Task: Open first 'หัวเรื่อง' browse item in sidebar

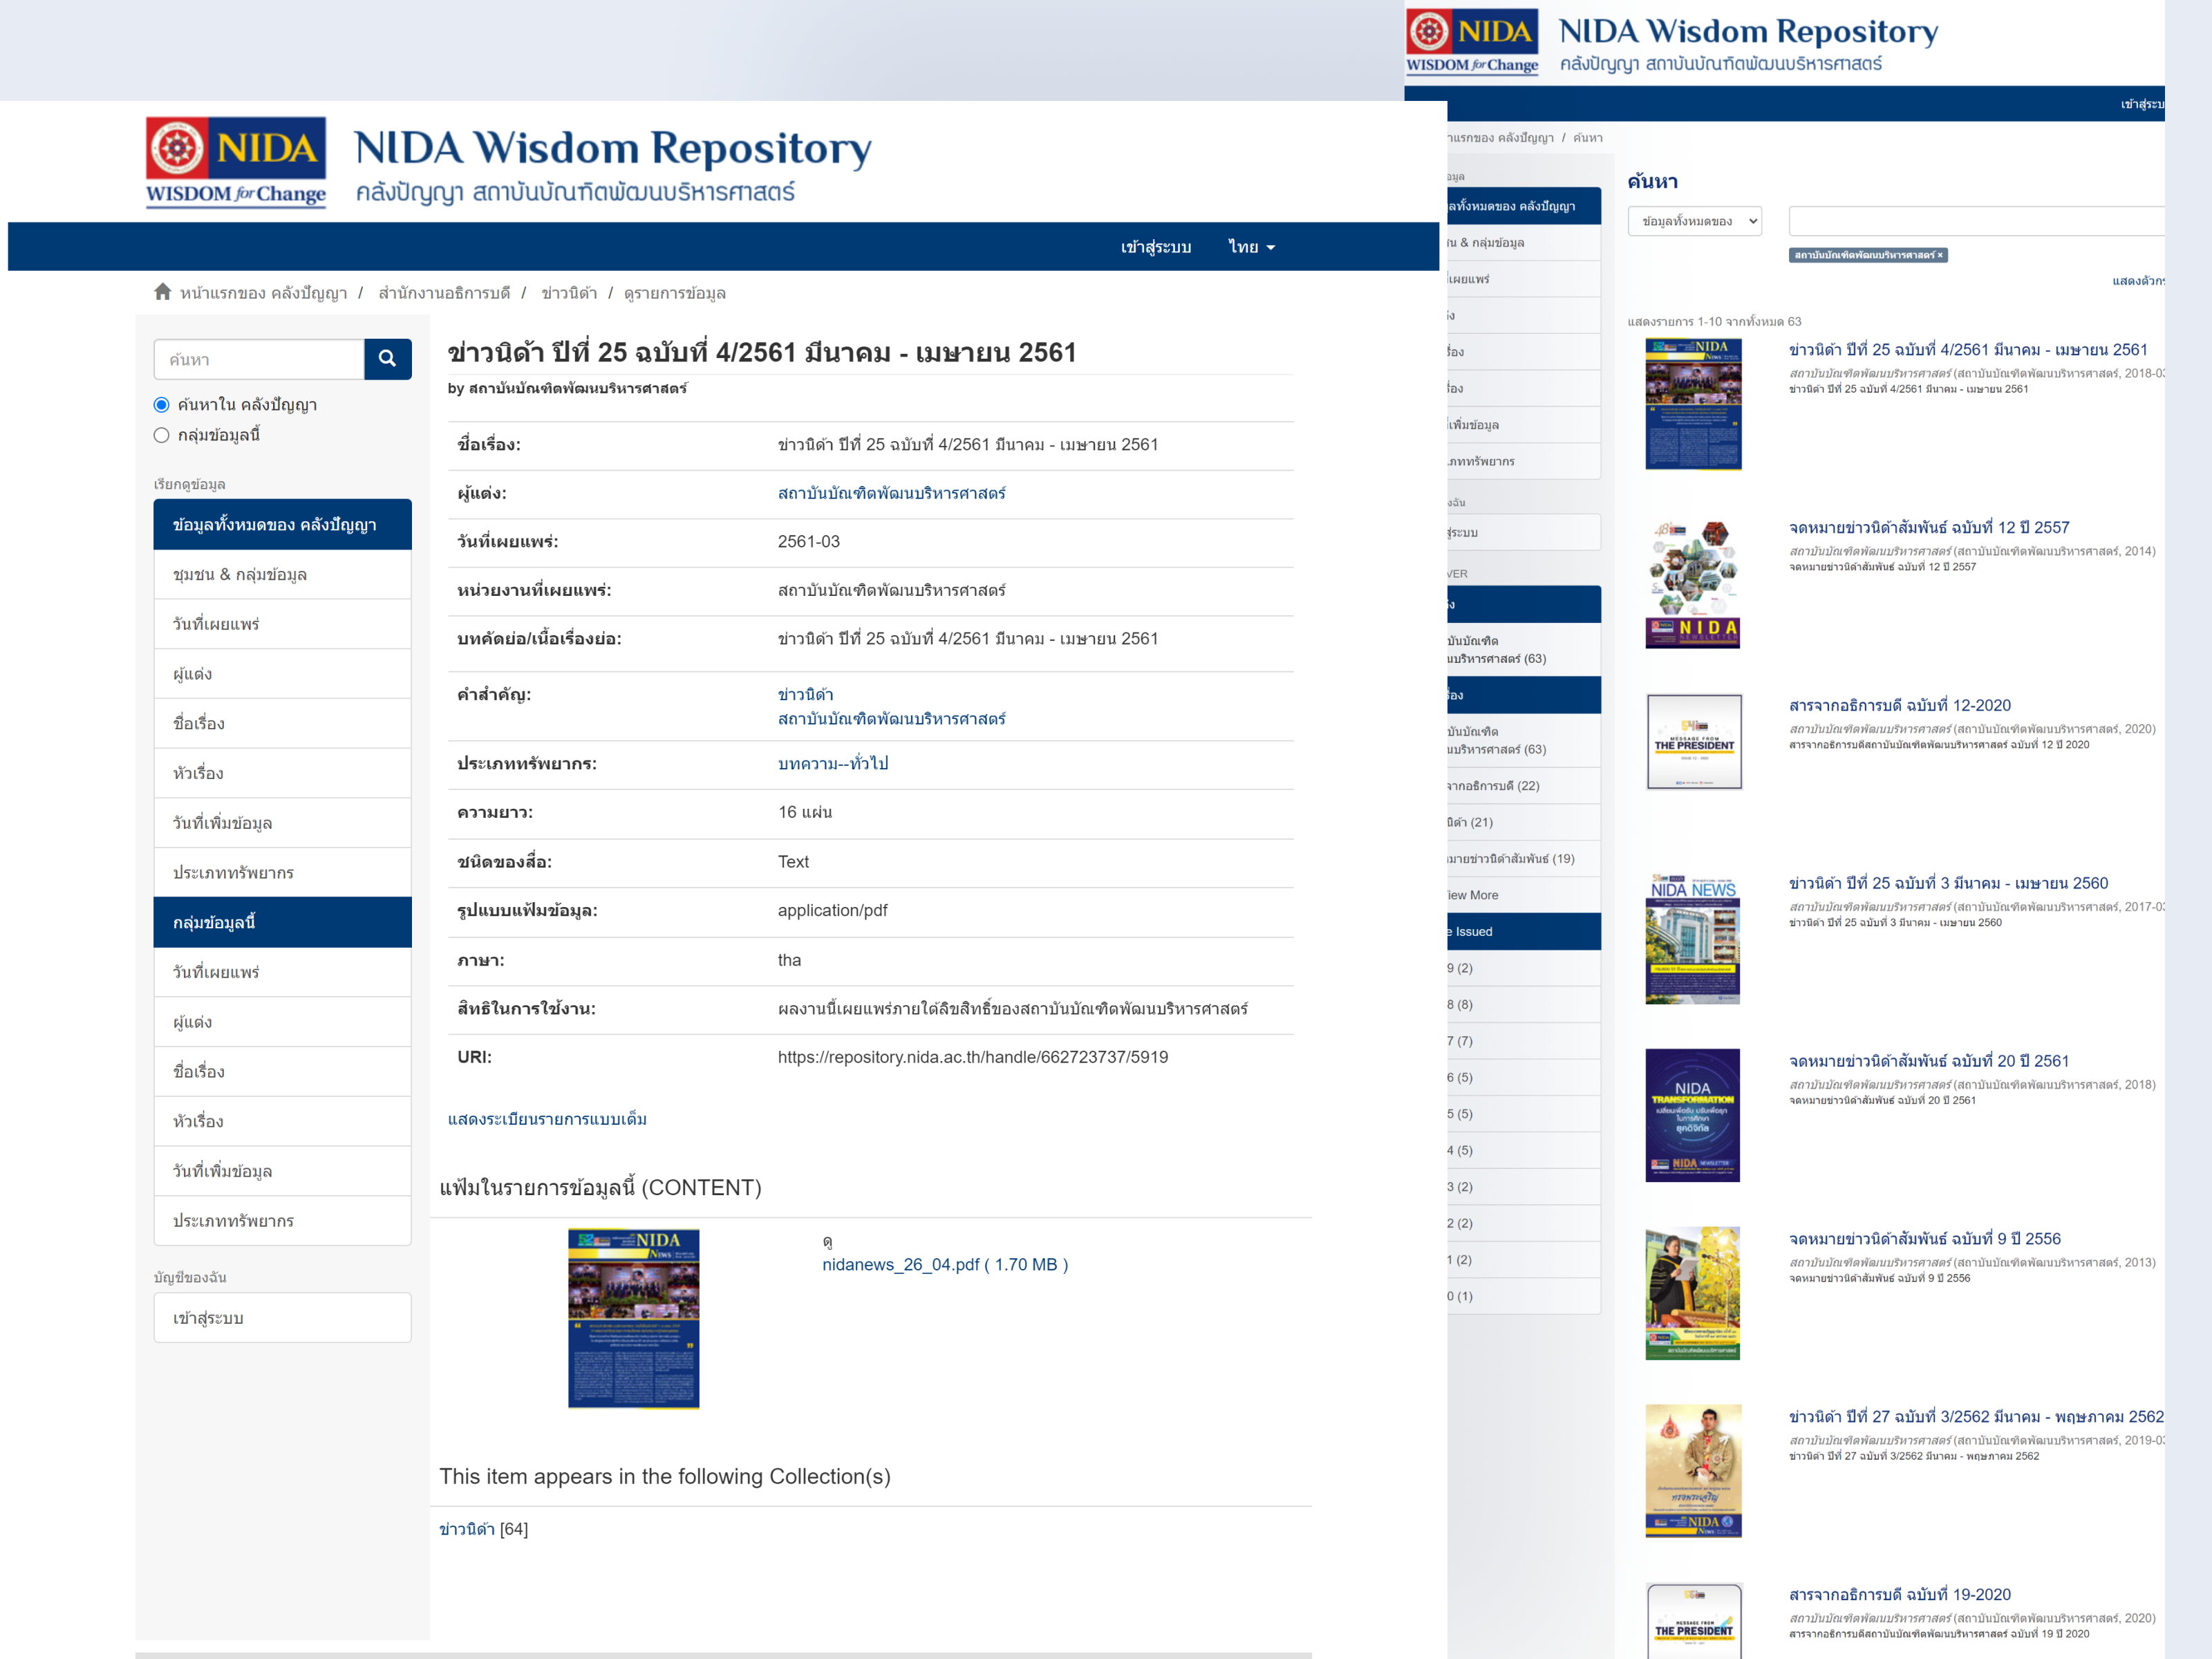Action: tap(282, 773)
